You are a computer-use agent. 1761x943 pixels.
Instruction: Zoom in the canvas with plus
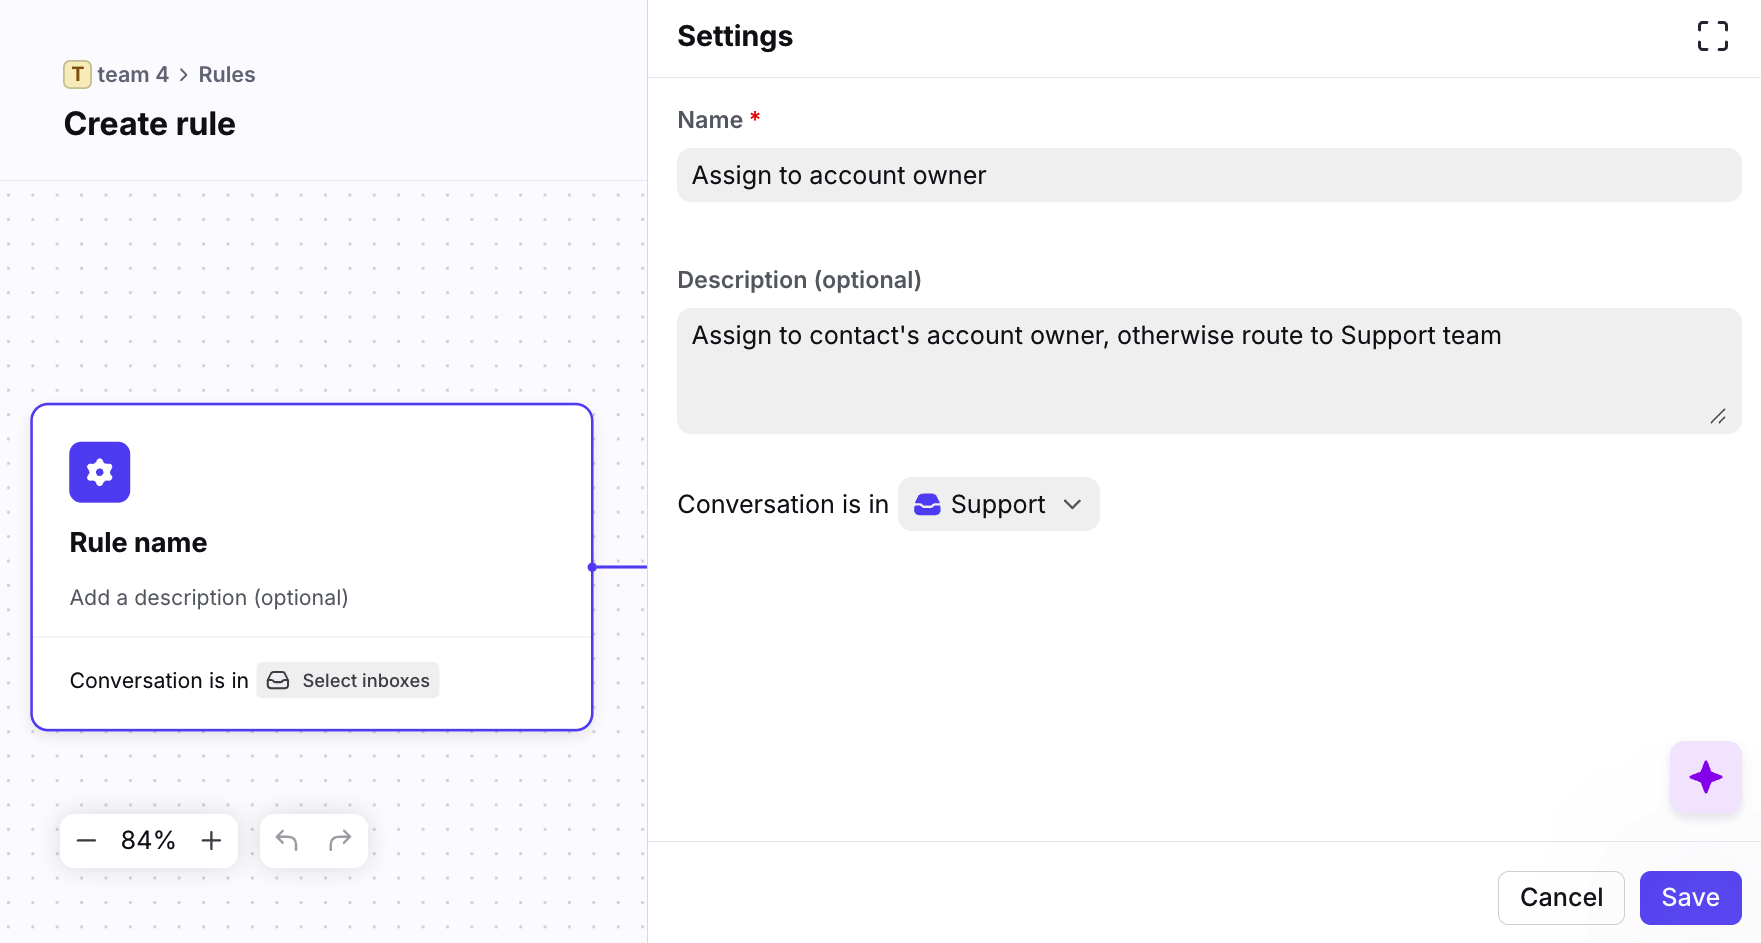(211, 840)
